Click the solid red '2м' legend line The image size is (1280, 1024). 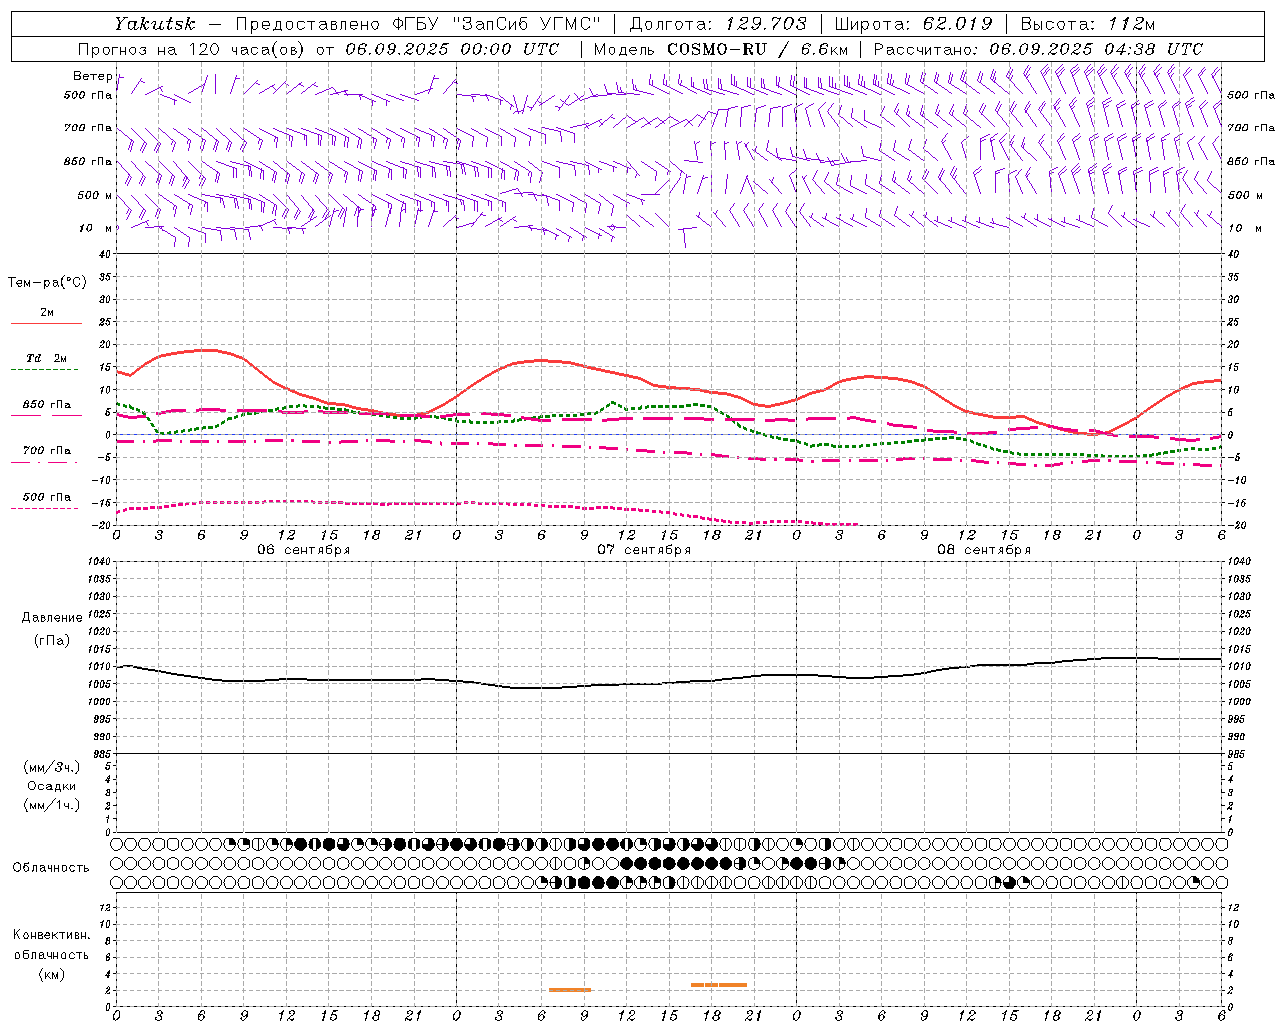(46, 323)
